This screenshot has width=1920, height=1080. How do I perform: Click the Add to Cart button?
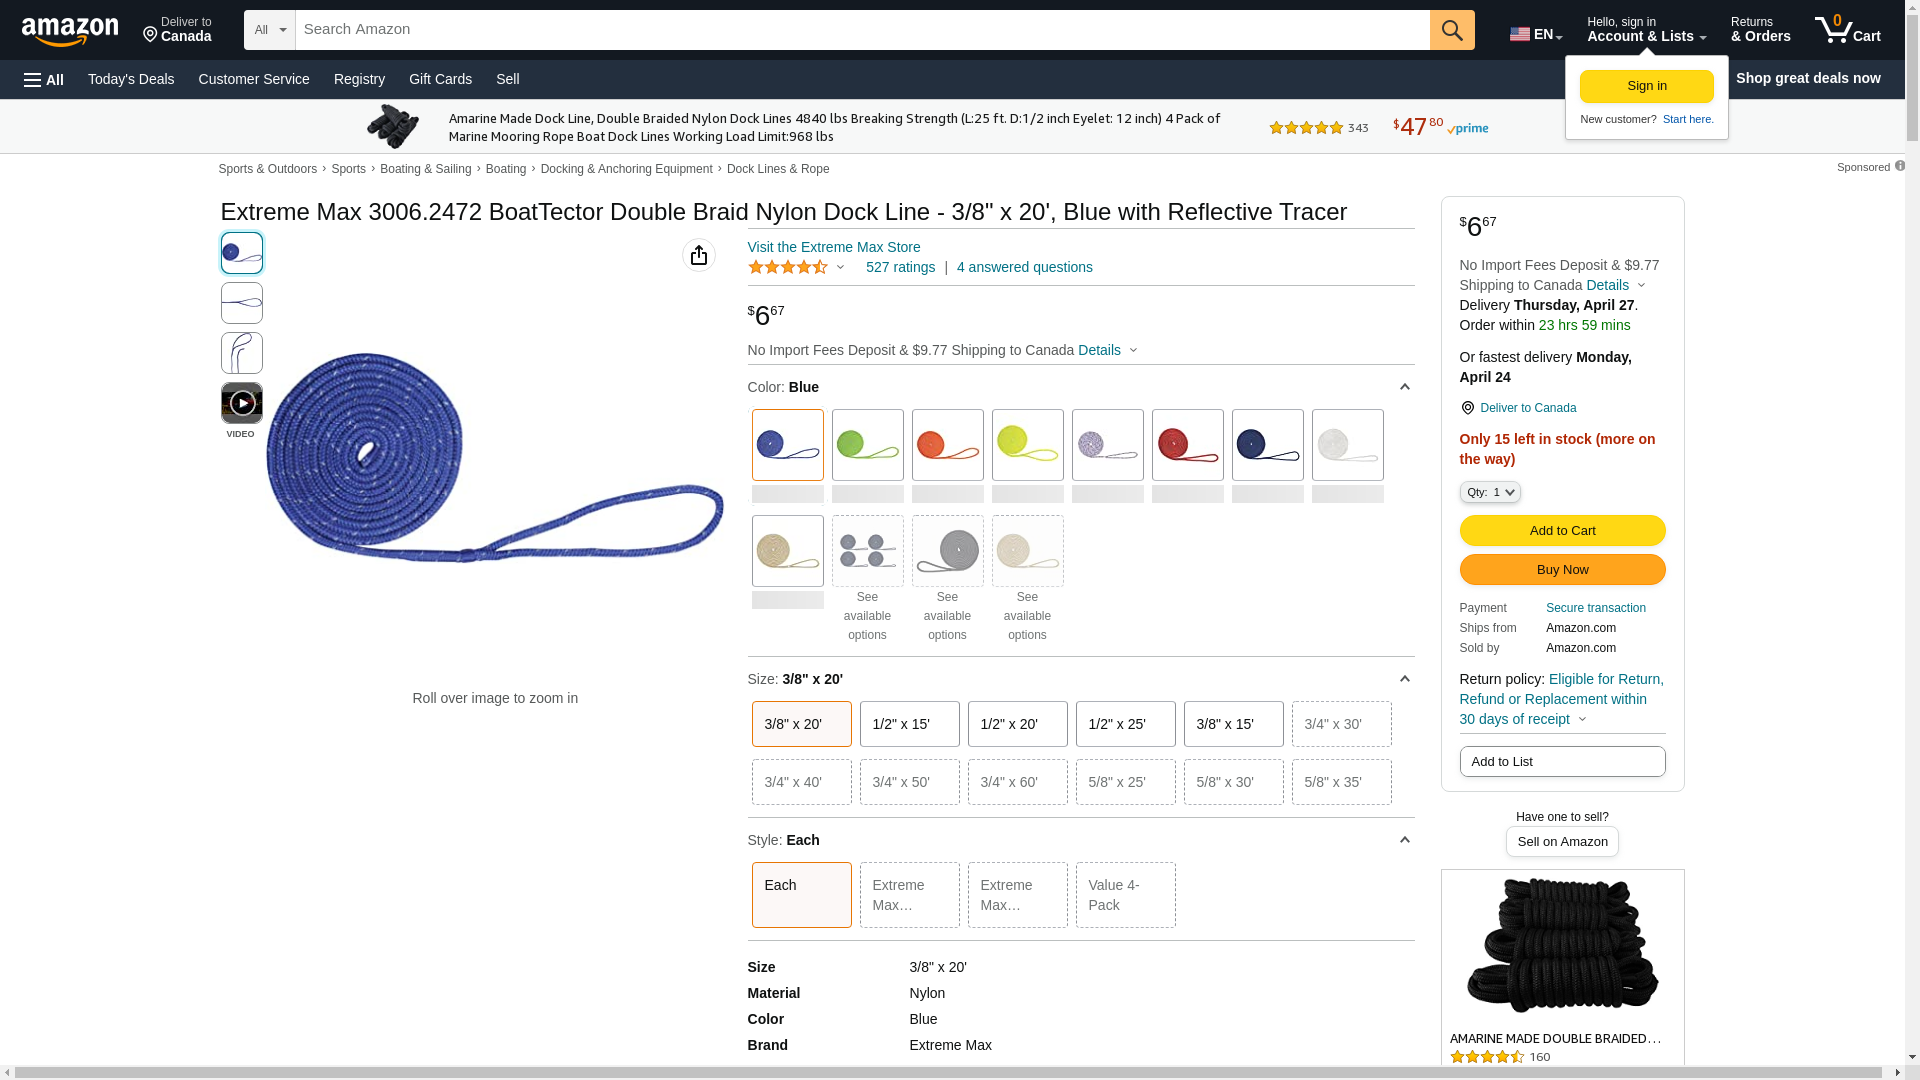coord(1563,531)
